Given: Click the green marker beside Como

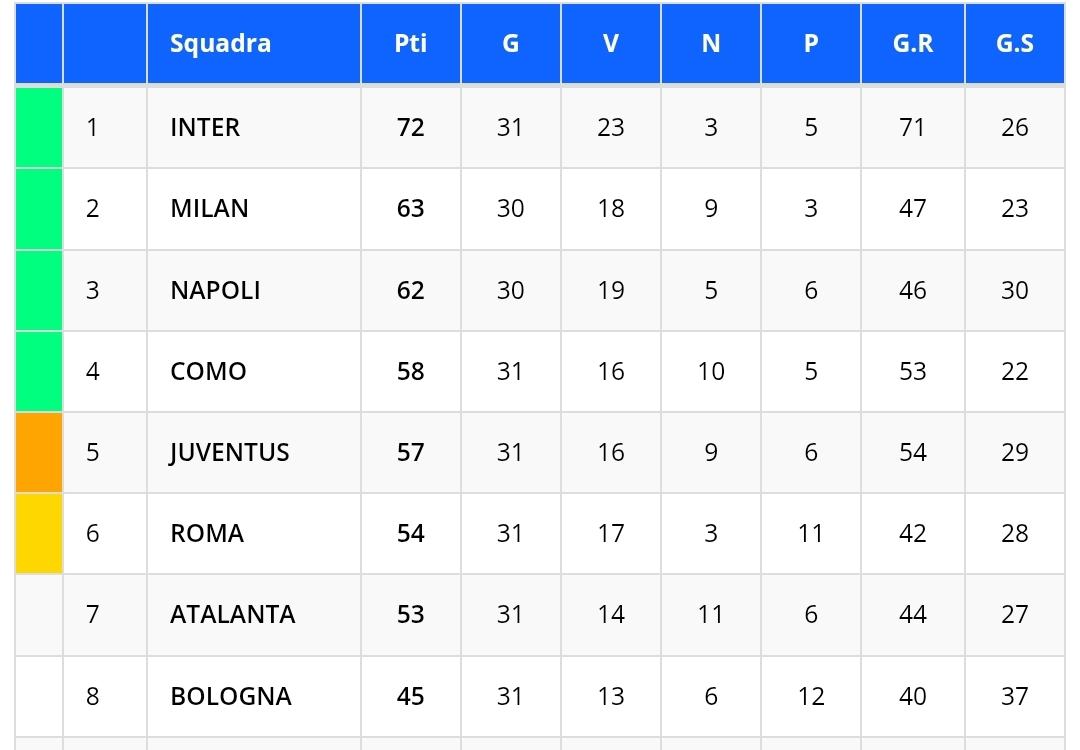Looking at the screenshot, I should 39,371.
